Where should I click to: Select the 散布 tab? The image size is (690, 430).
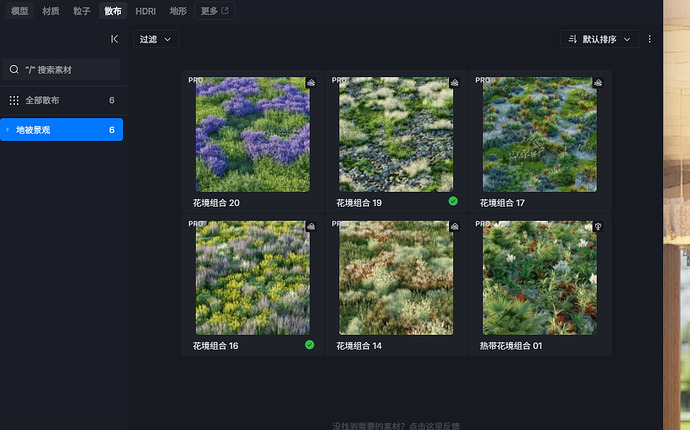pos(113,11)
